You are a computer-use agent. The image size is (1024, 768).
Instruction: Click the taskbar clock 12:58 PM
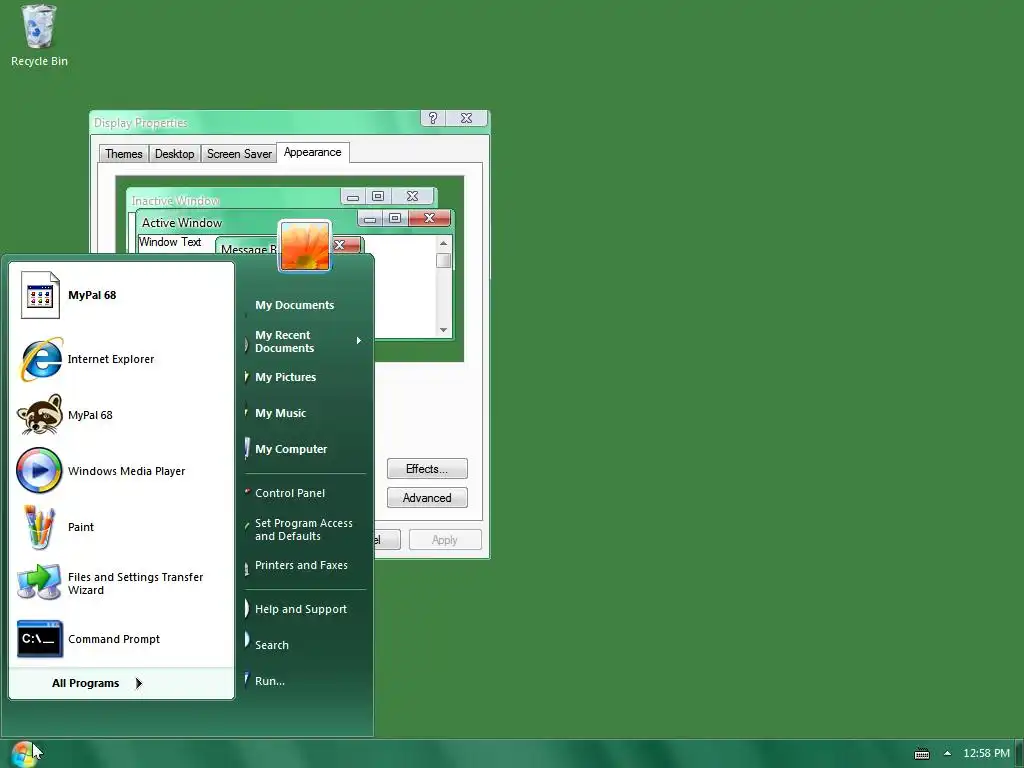click(x=986, y=754)
